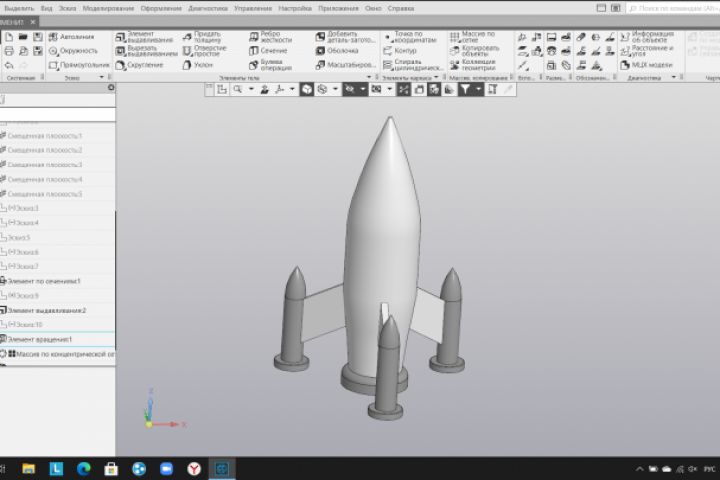This screenshot has width=720, height=480.
Task: Open МЦХ модели diagnostics
Action: [x=646, y=65]
